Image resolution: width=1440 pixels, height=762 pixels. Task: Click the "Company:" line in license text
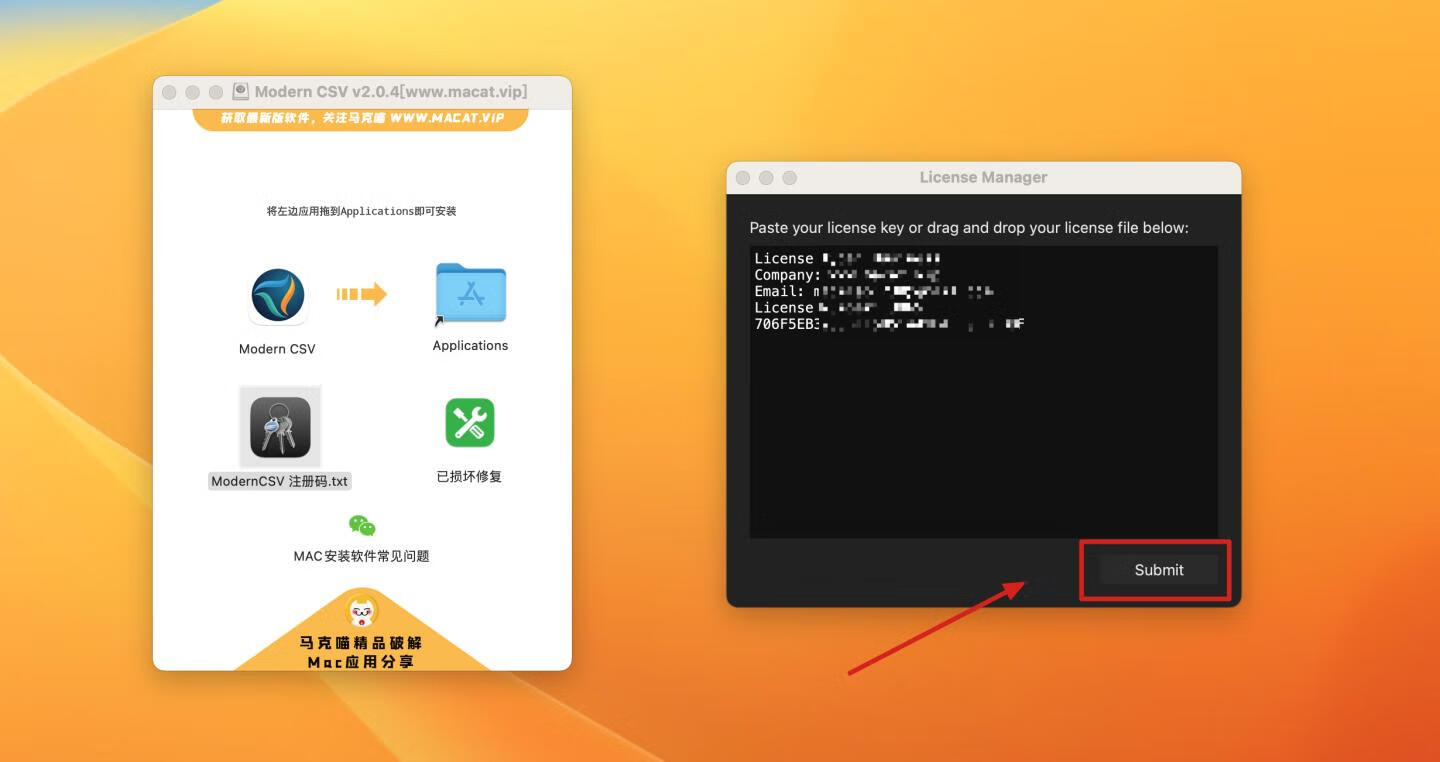(x=847, y=275)
